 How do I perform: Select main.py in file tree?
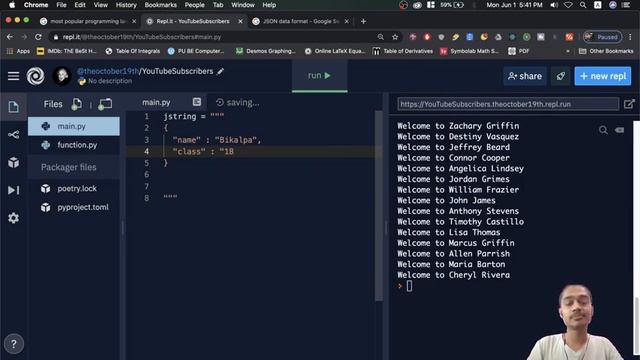[x=74, y=126]
